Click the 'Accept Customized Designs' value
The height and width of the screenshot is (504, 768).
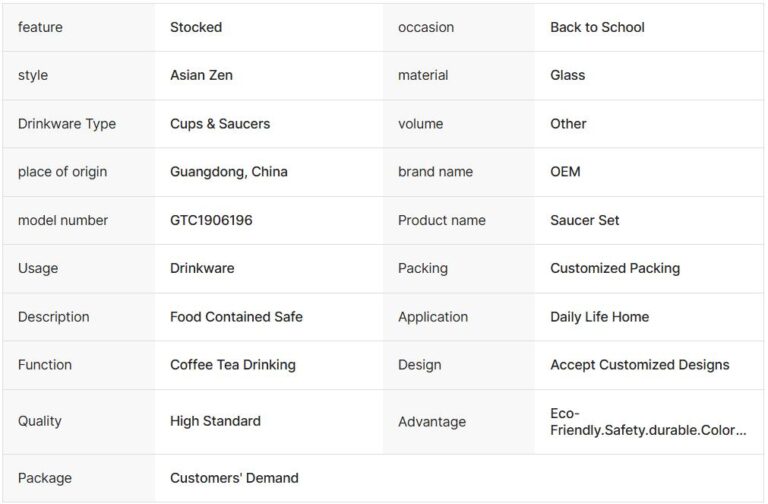[x=640, y=365]
